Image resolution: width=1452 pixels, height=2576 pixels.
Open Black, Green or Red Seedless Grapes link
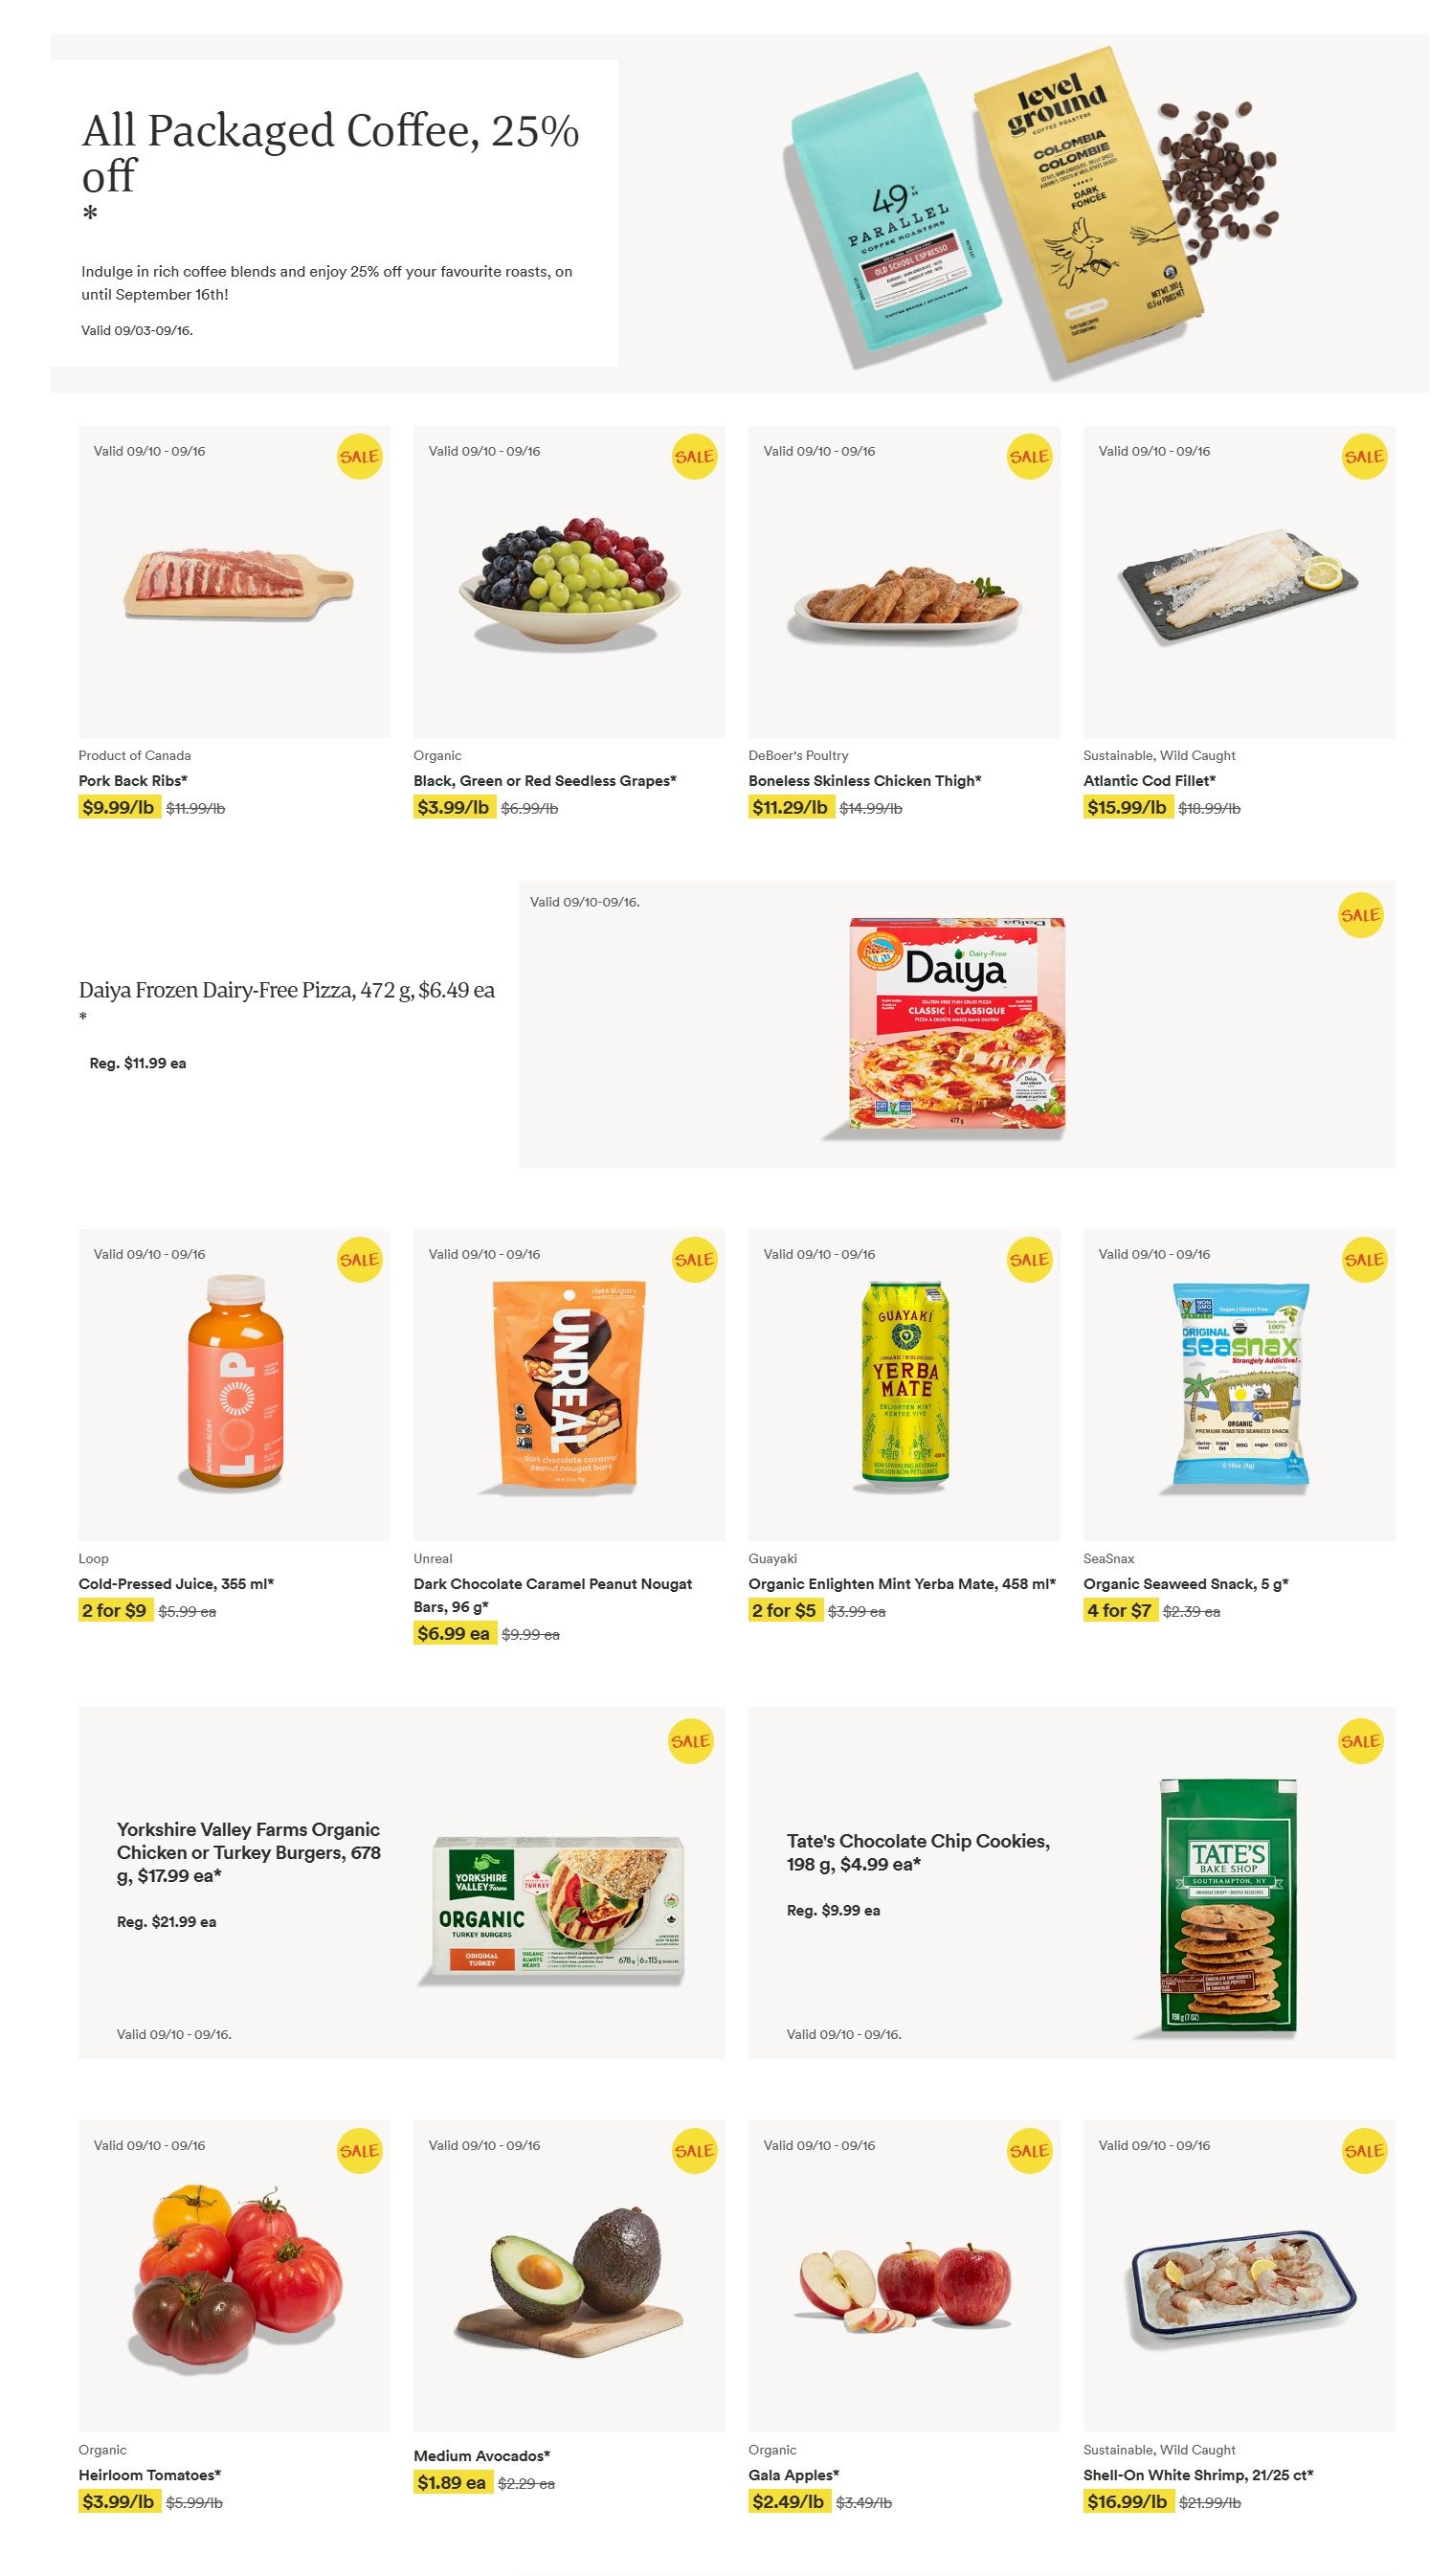pyautogui.click(x=544, y=781)
